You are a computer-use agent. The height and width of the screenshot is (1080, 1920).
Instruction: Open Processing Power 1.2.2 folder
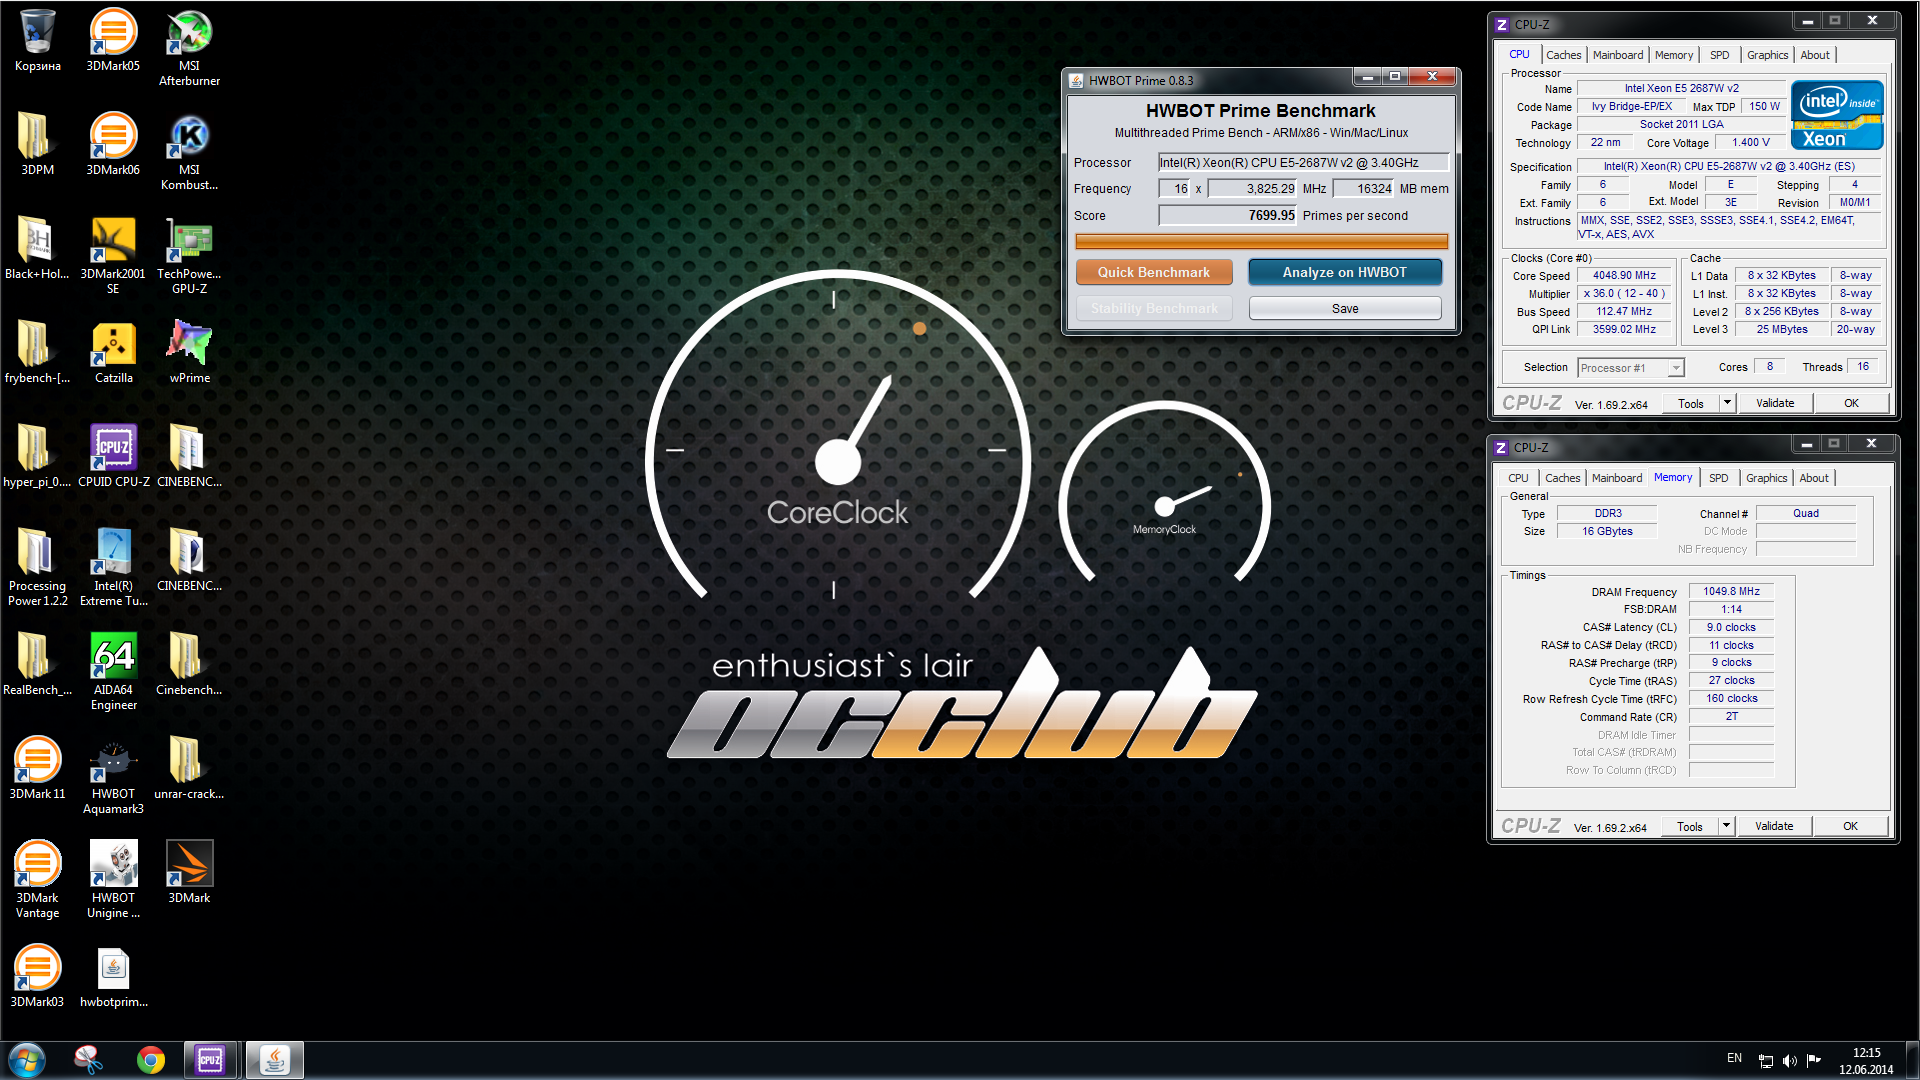tap(37, 568)
